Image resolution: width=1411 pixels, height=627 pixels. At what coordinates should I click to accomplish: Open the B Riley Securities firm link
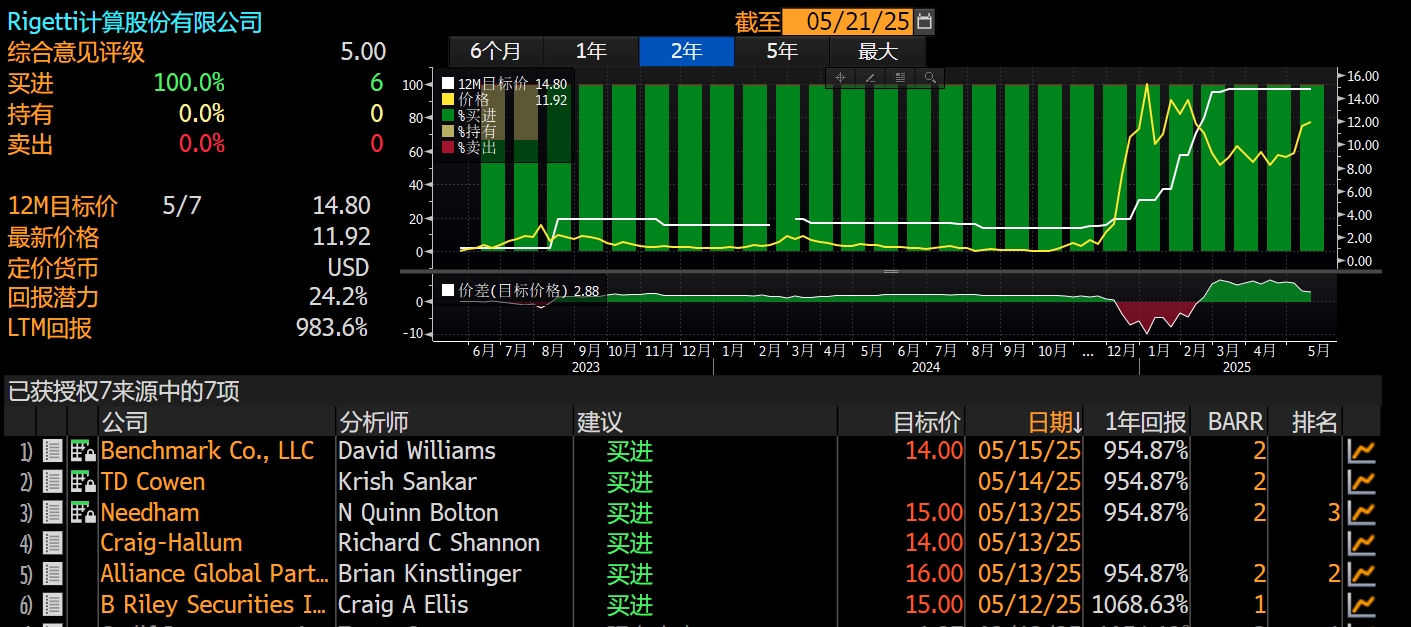[x=212, y=605]
